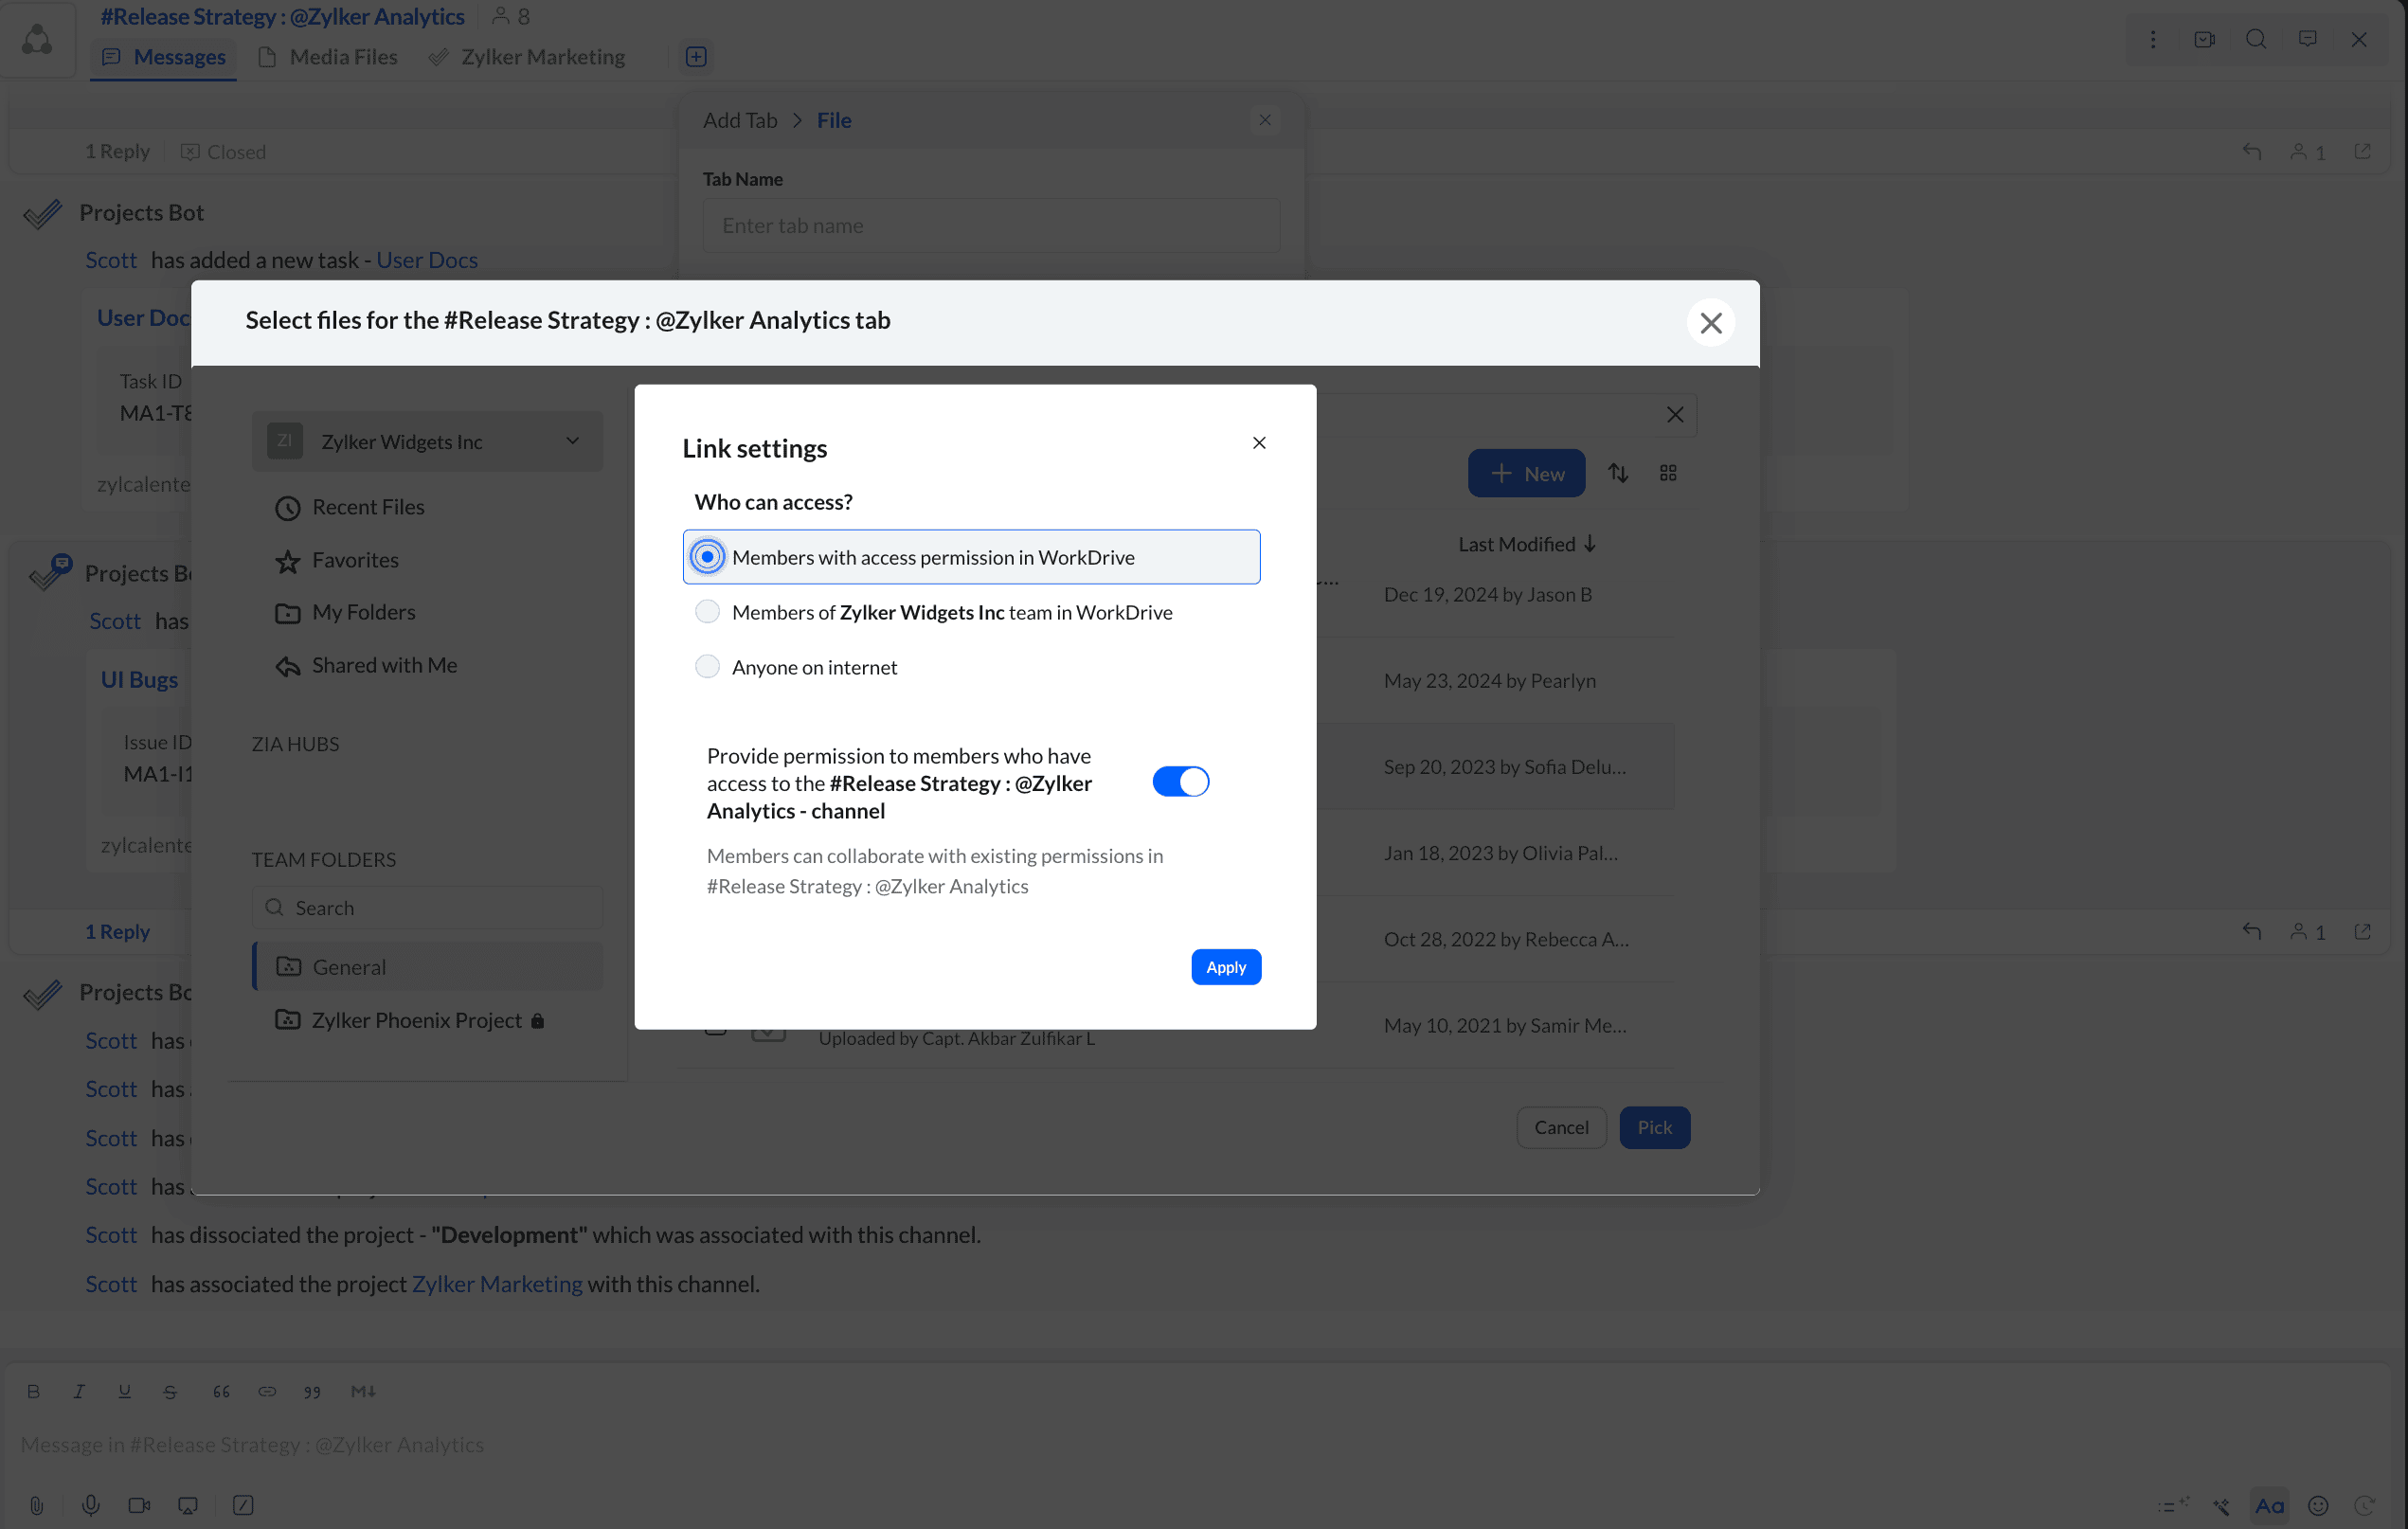Click the New button in file picker
Screen dimensions: 2408x1529
(x=1526, y=474)
